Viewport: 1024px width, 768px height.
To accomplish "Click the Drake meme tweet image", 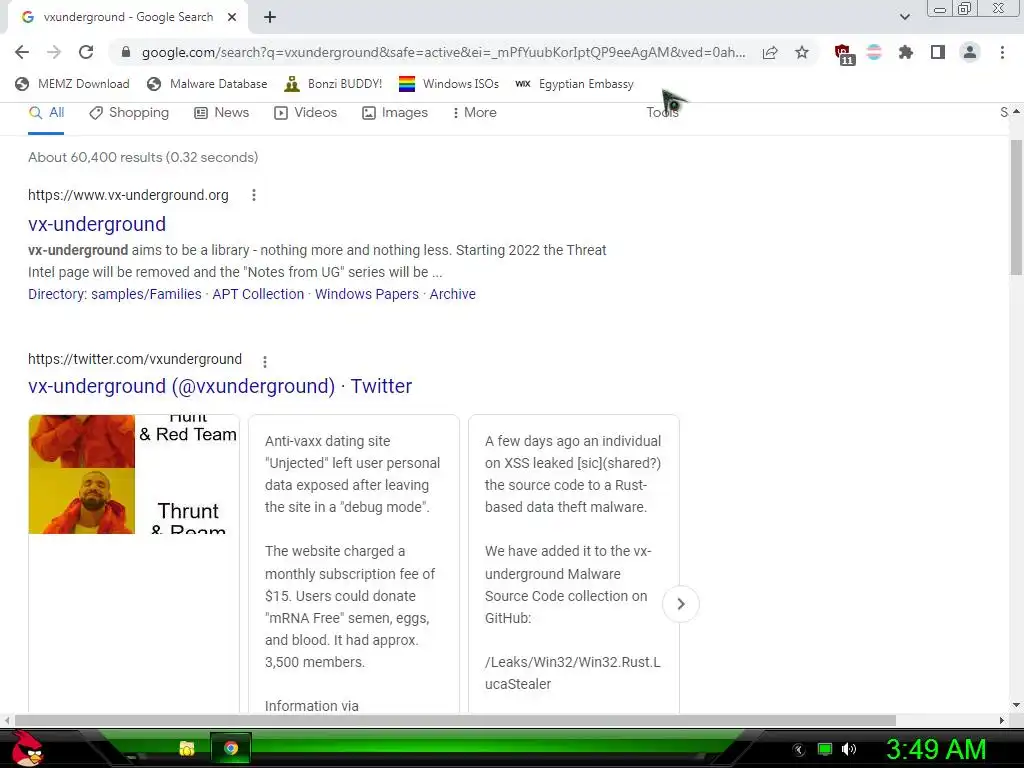I will coord(134,474).
